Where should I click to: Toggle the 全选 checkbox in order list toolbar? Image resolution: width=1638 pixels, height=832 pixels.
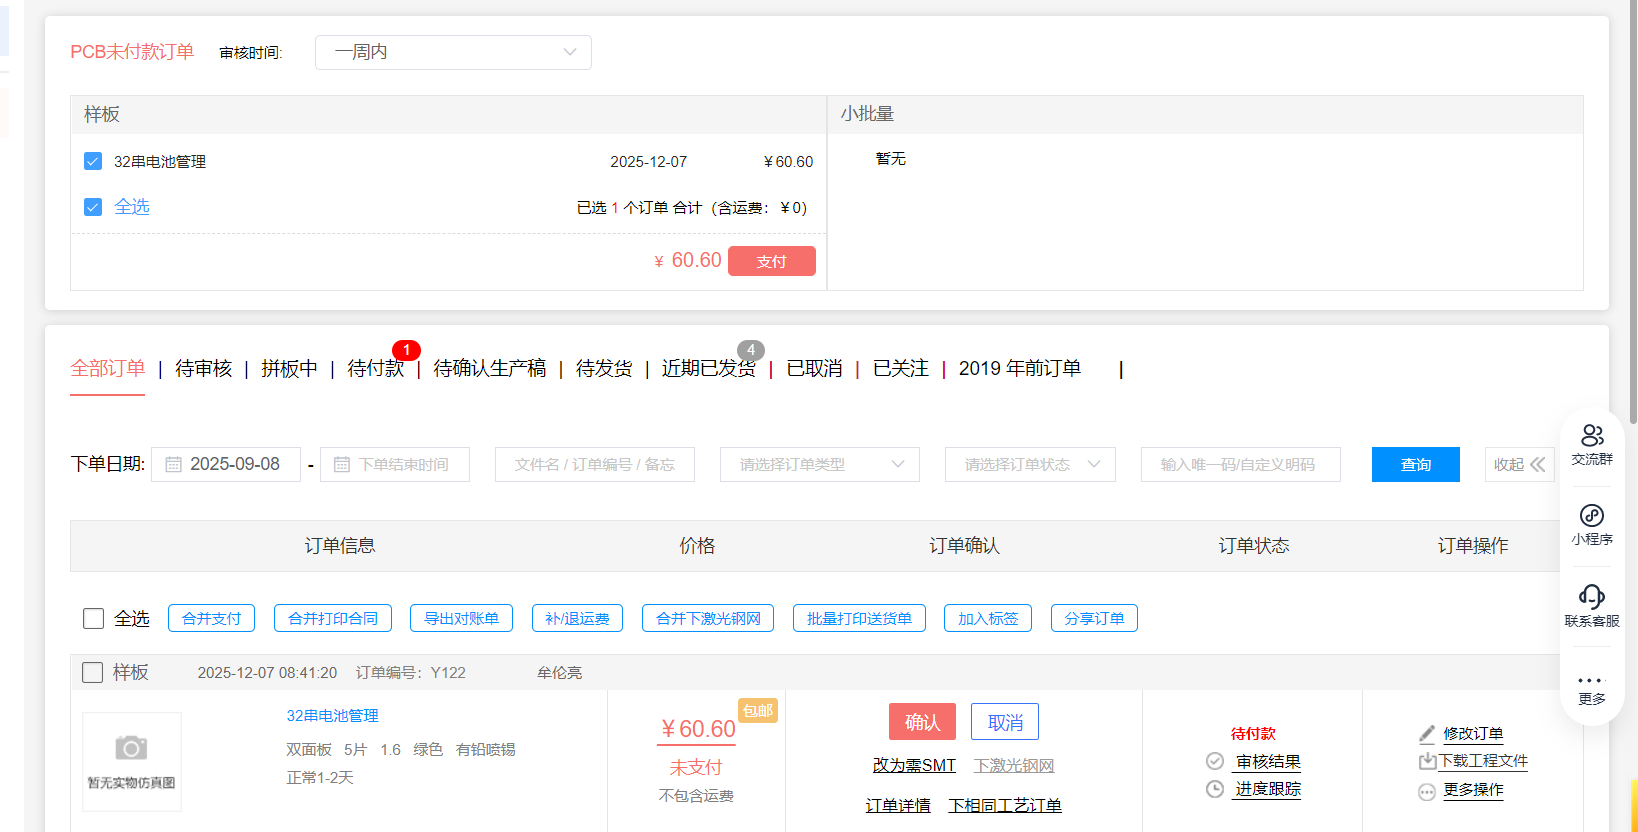94,619
